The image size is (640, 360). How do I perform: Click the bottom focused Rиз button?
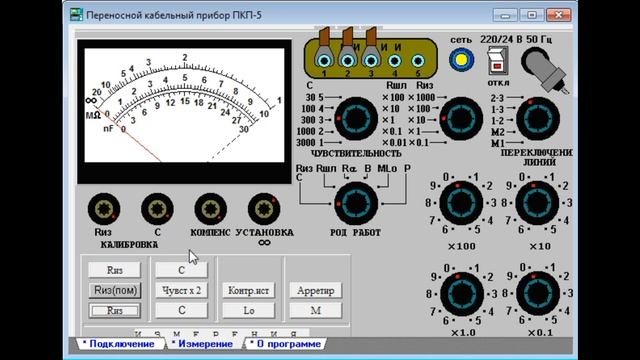[115, 310]
